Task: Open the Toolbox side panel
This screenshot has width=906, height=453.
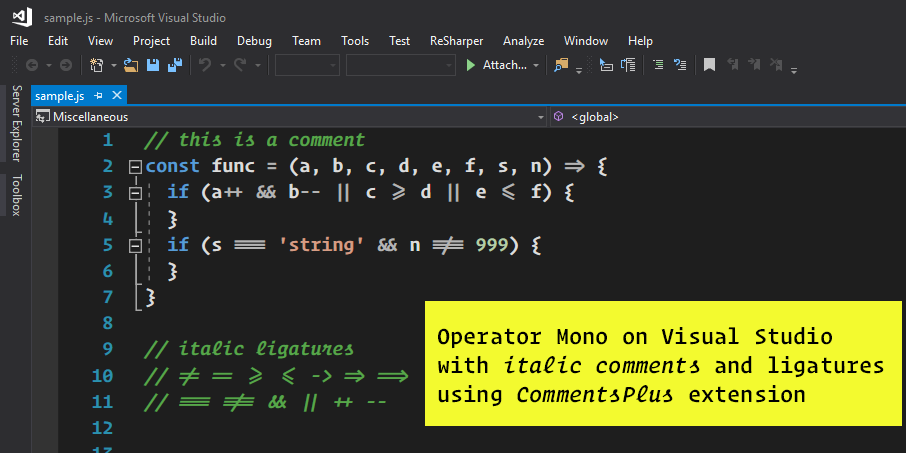Action: [17, 195]
